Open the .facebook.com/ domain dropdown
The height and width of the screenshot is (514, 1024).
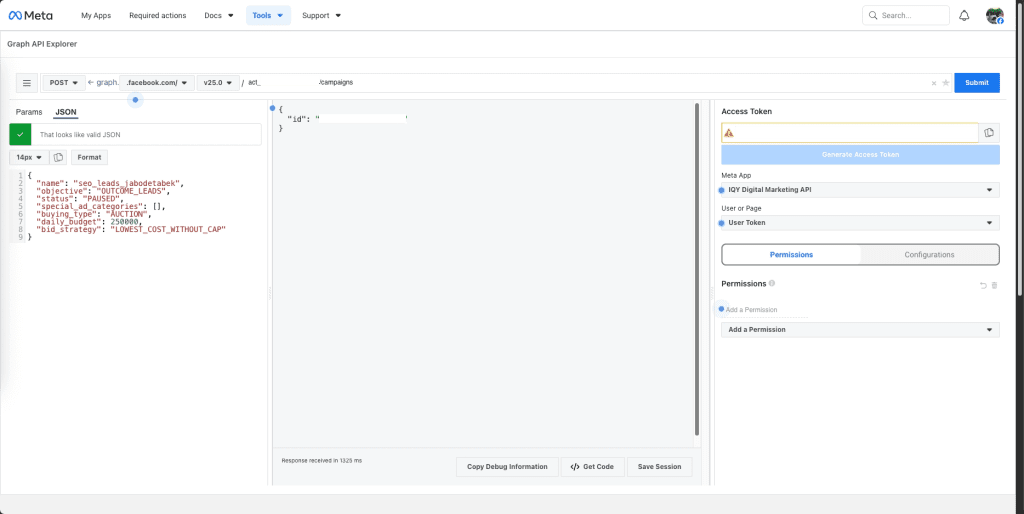click(157, 83)
